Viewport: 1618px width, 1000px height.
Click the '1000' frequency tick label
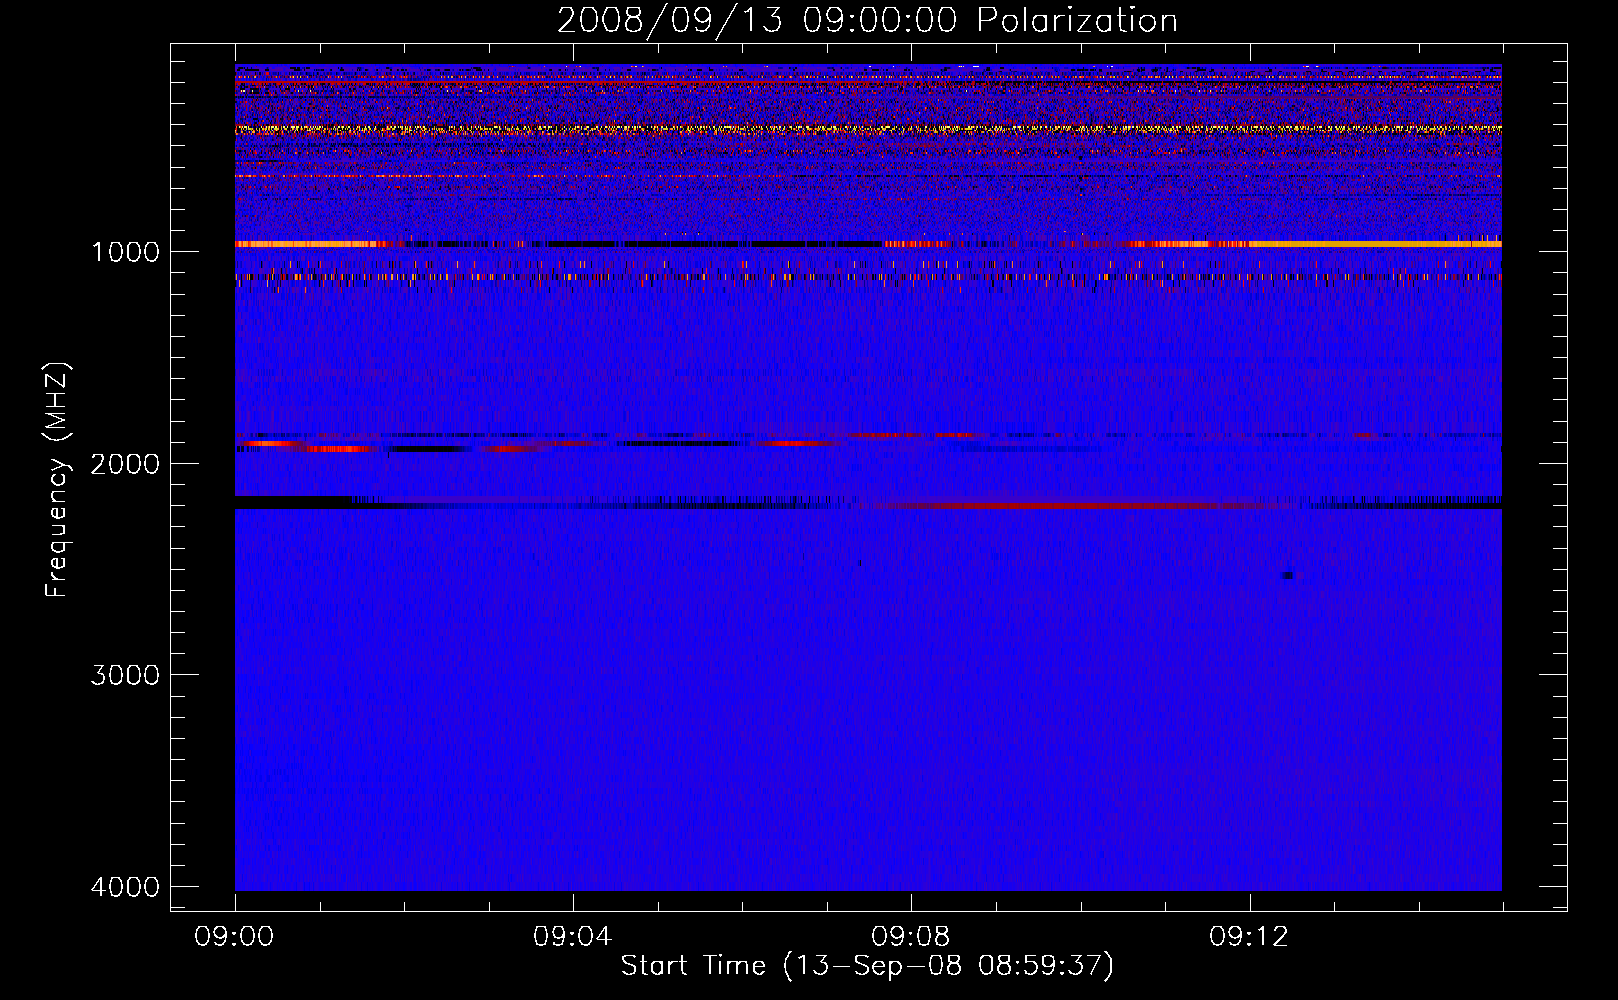[x=125, y=251]
